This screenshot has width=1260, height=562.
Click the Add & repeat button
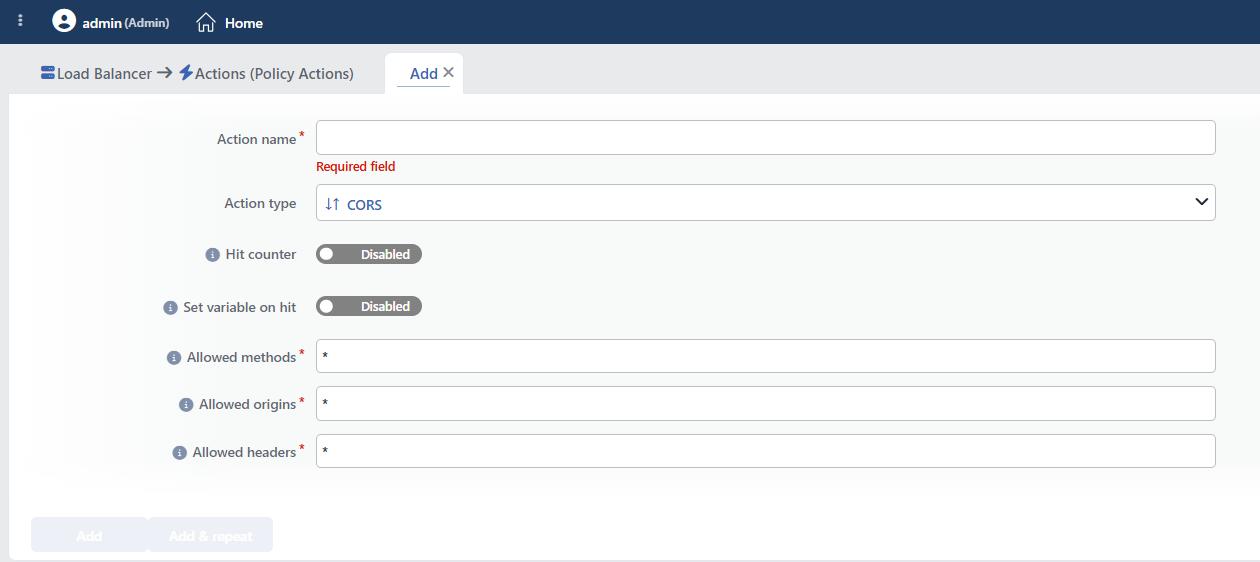[x=210, y=536]
